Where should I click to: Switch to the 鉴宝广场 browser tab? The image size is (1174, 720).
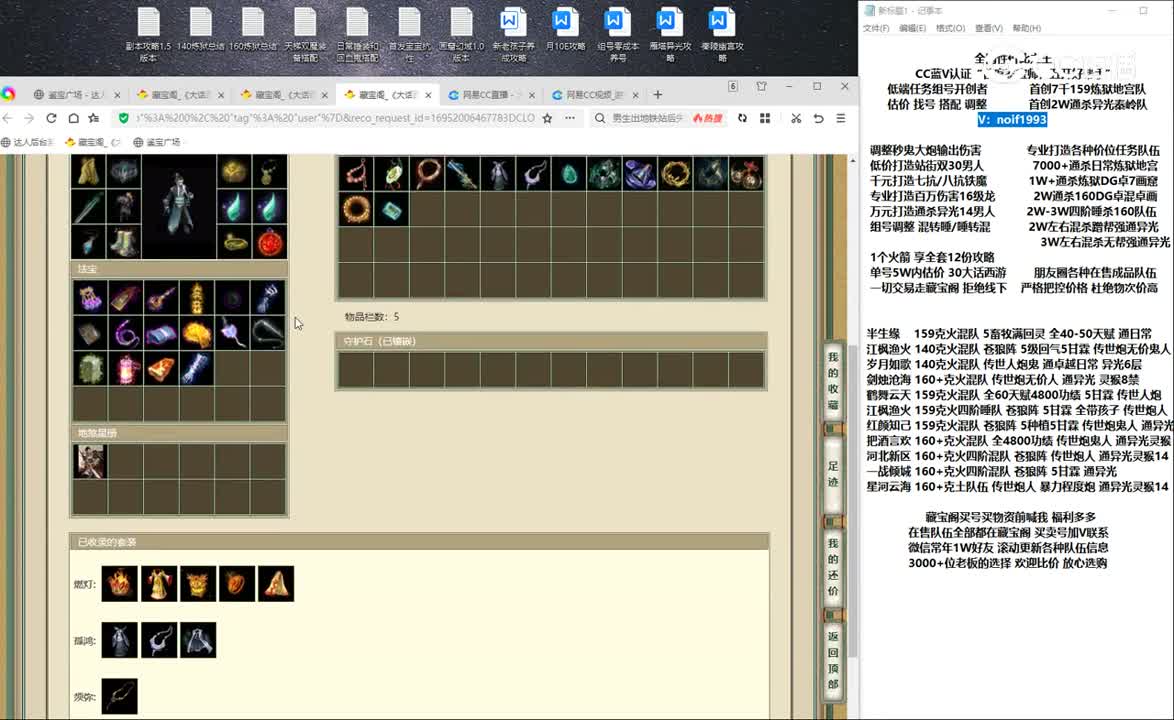pyautogui.click(x=75, y=95)
